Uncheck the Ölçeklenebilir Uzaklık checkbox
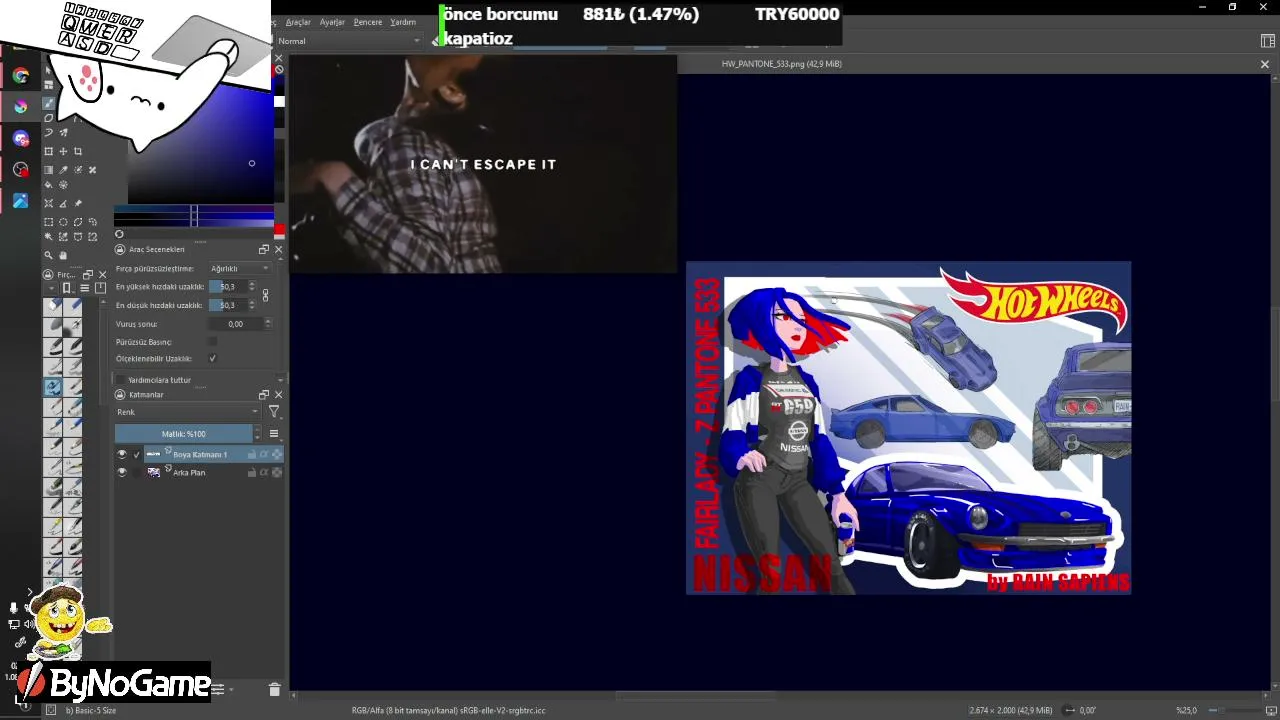Screen dimensions: 1280x720 (x=212, y=358)
